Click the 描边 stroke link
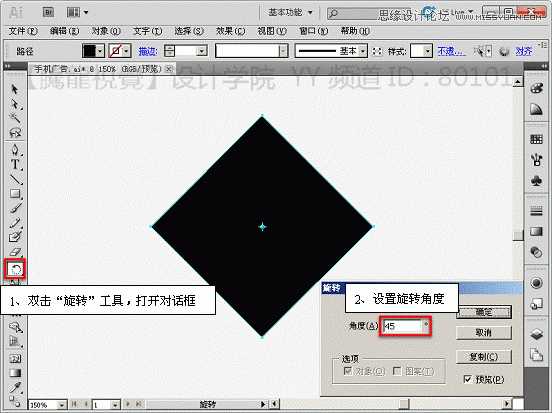Image resolution: width=552 pixels, height=413 pixels. [148, 51]
